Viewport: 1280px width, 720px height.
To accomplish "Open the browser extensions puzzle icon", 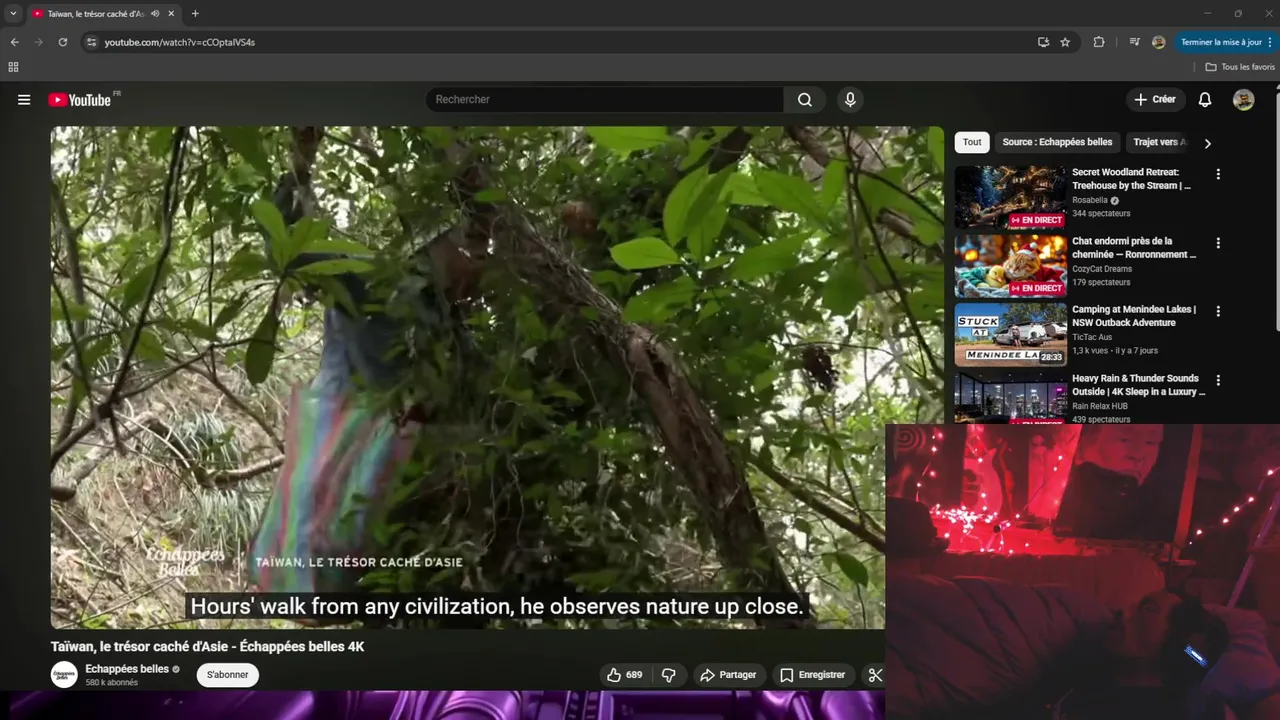I will [1099, 42].
